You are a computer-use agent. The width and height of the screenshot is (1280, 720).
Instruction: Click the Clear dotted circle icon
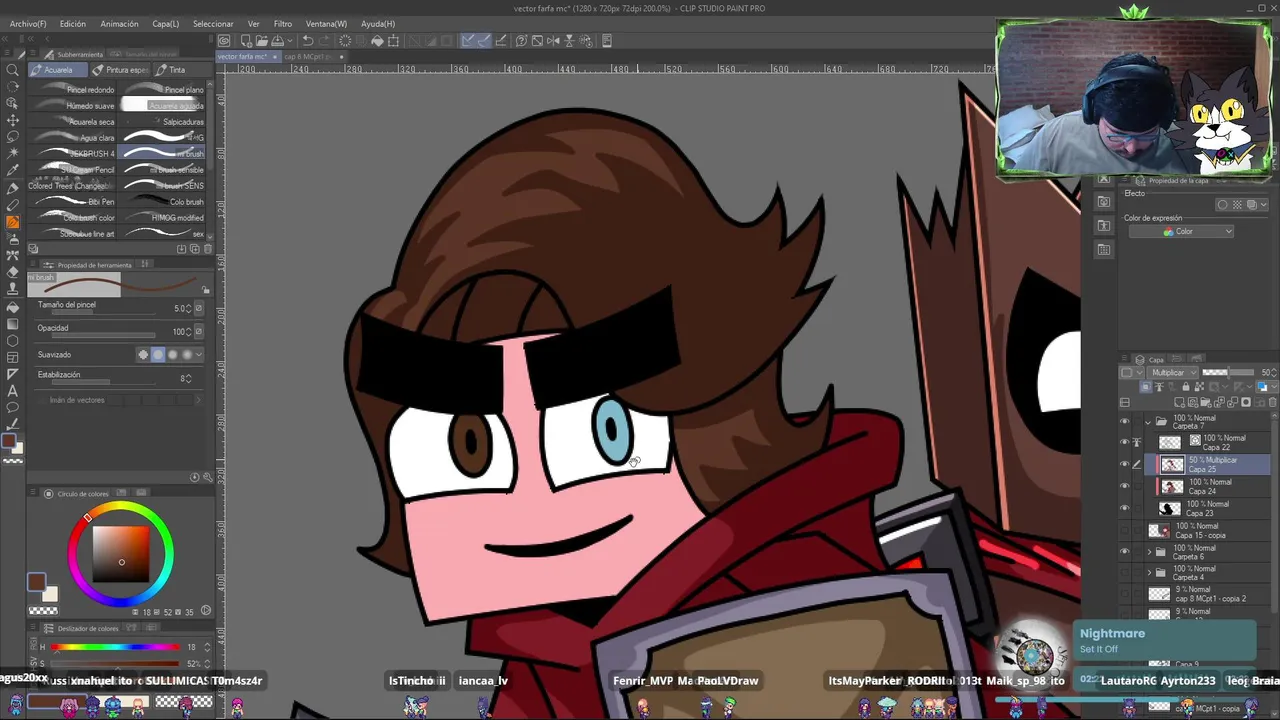(x=345, y=41)
